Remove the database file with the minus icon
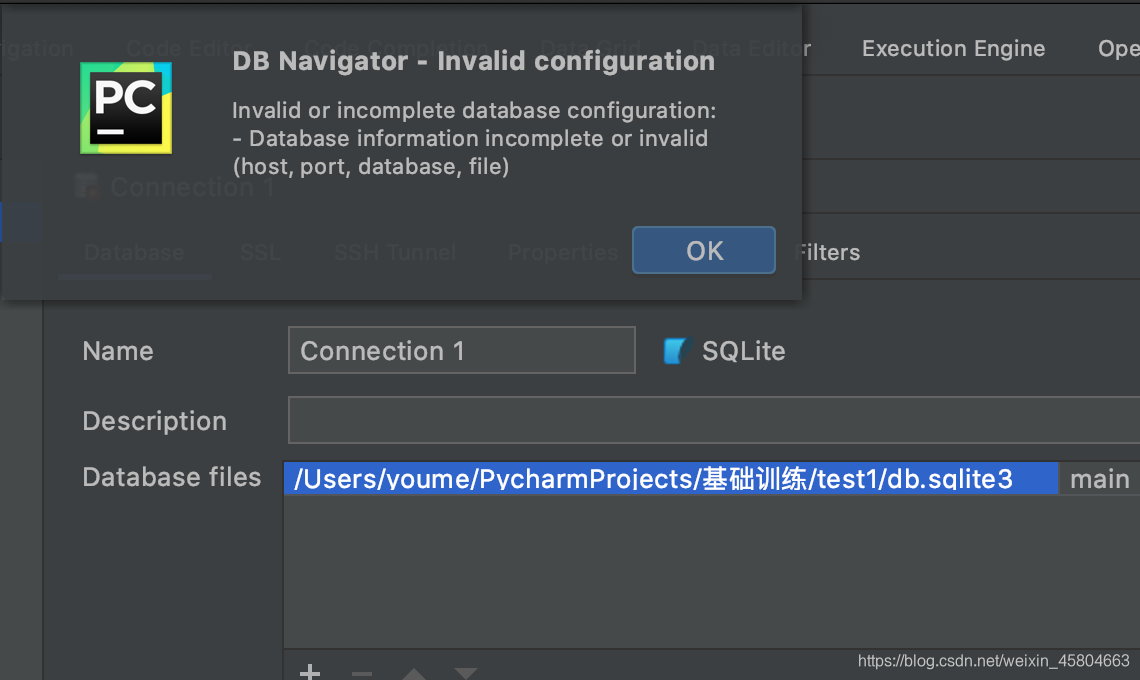 click(x=361, y=673)
